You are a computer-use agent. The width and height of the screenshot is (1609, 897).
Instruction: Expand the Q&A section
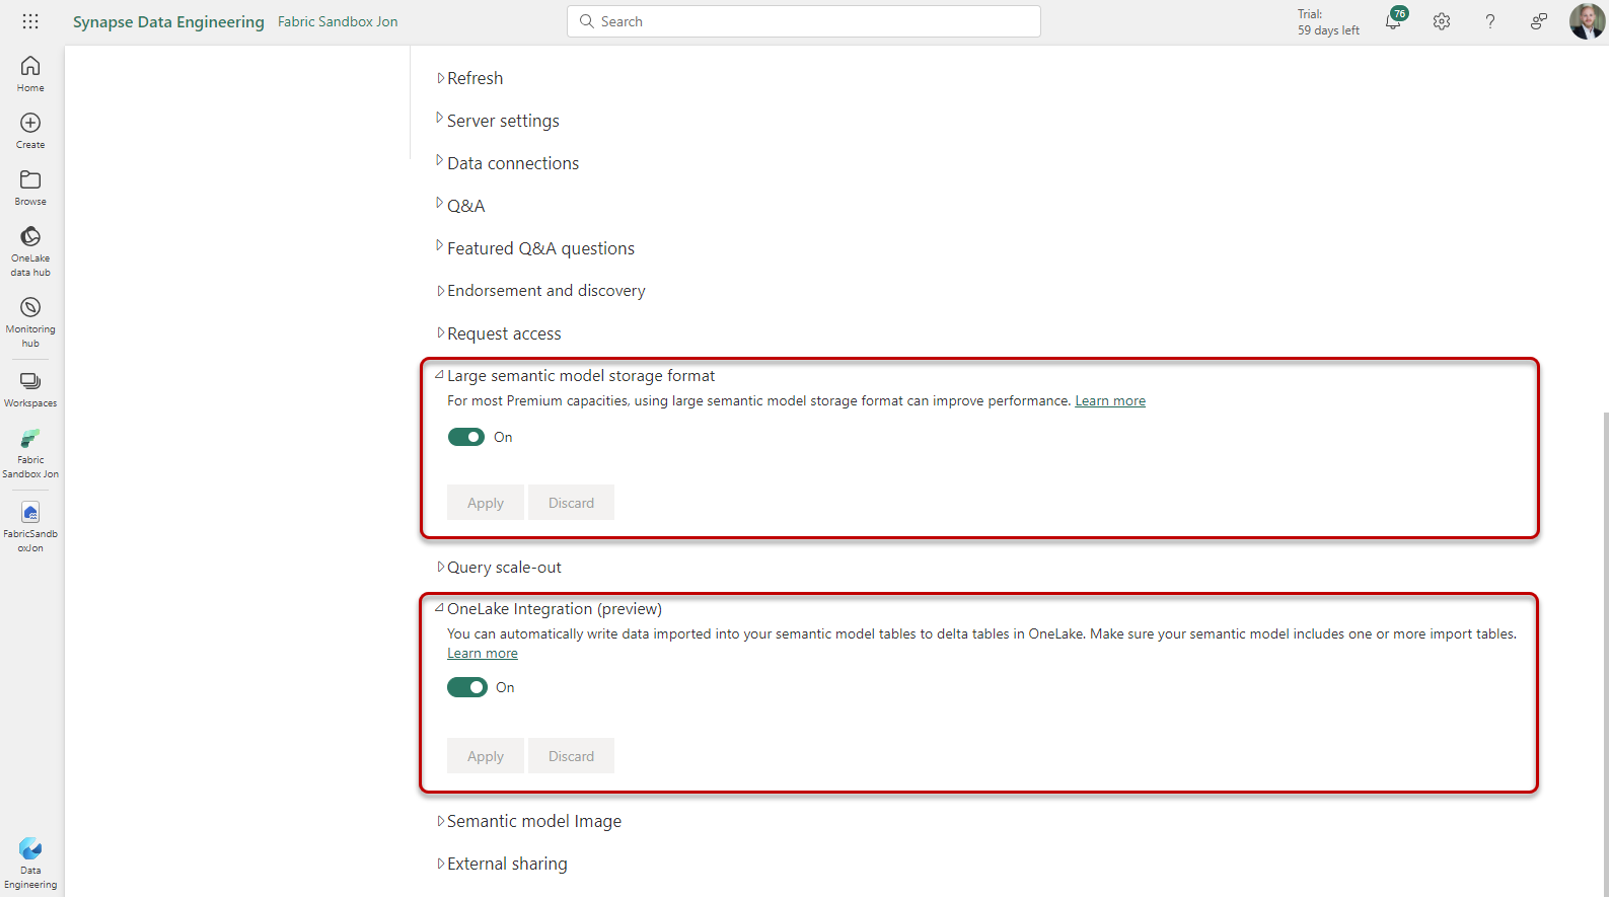(x=460, y=206)
